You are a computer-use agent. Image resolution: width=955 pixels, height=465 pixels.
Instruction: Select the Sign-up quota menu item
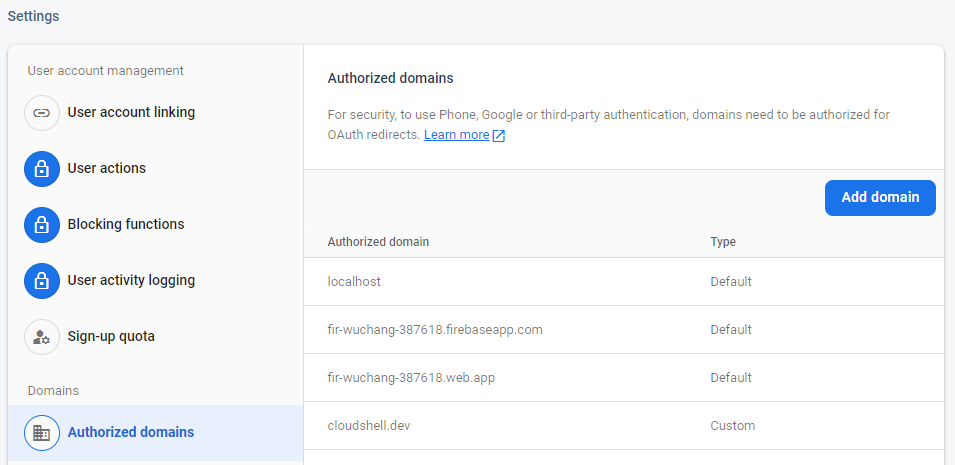tap(111, 337)
